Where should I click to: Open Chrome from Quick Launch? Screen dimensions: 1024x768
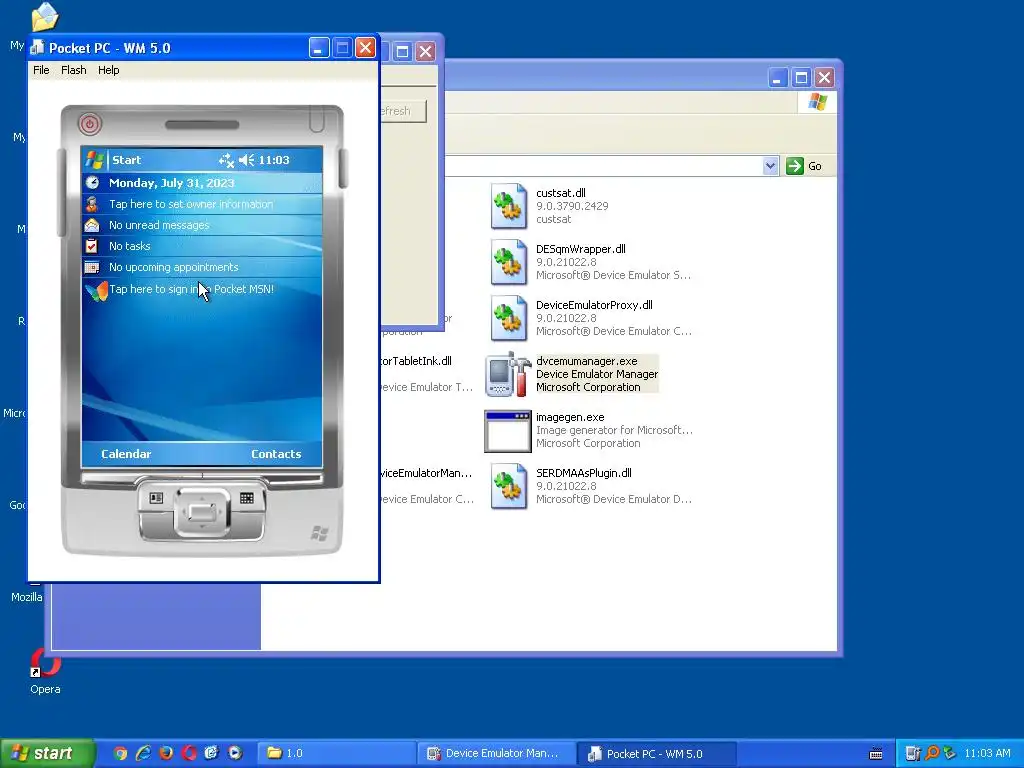(120, 753)
